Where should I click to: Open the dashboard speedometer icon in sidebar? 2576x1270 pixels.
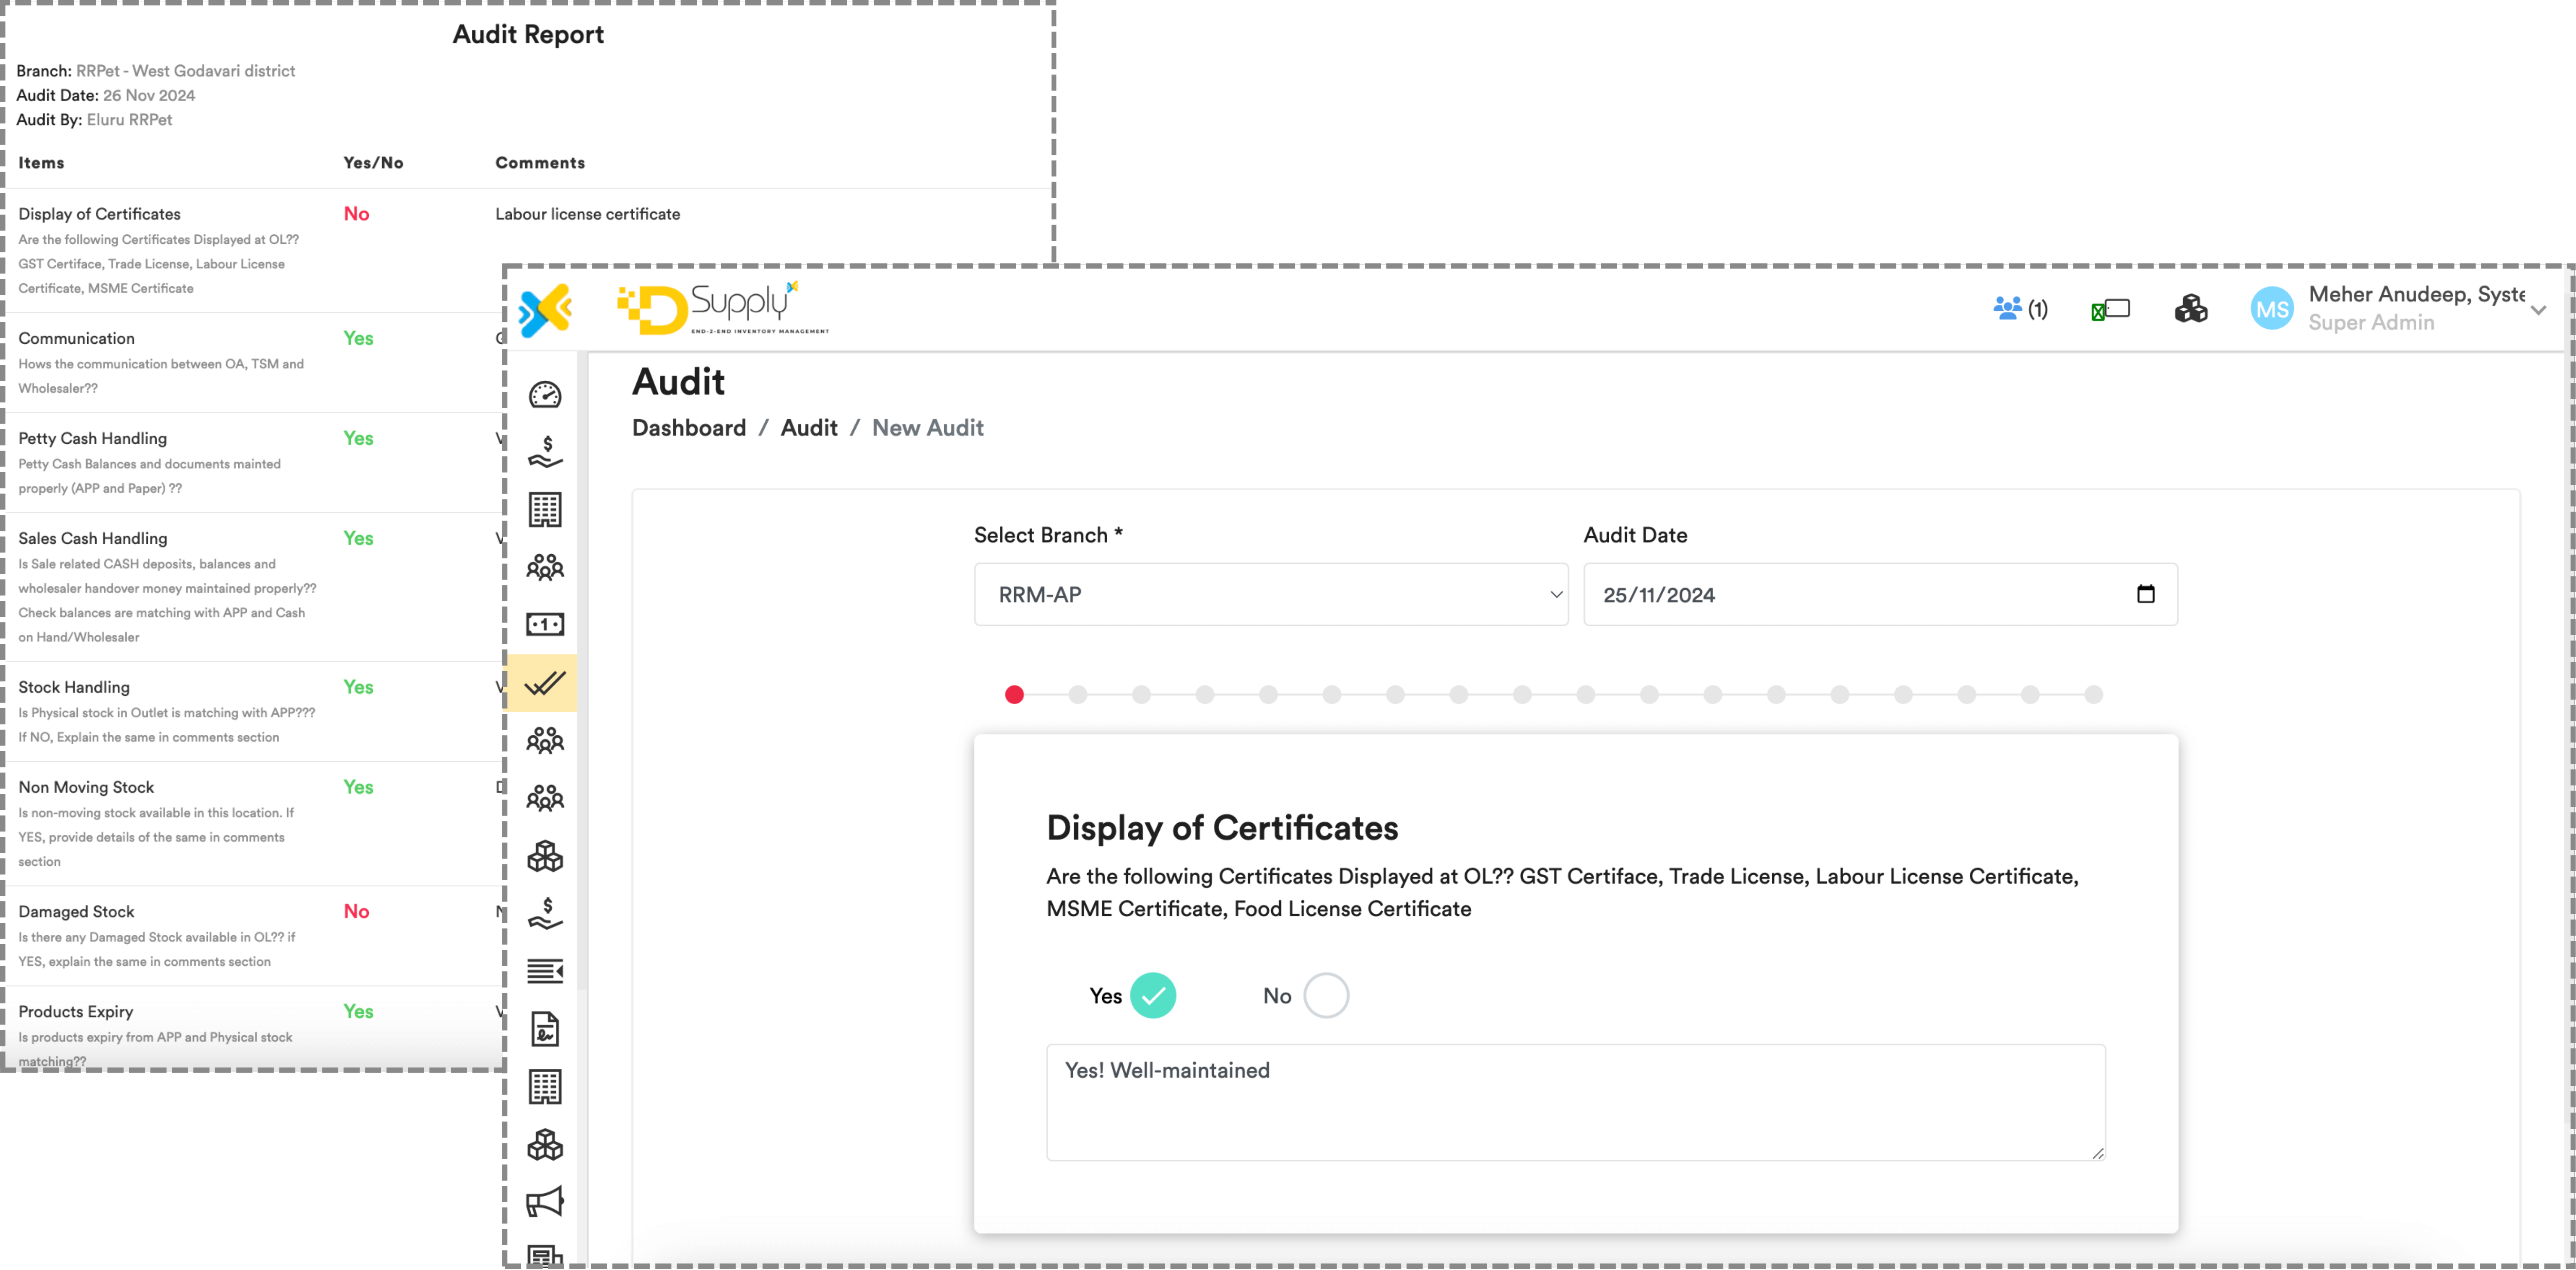[545, 395]
